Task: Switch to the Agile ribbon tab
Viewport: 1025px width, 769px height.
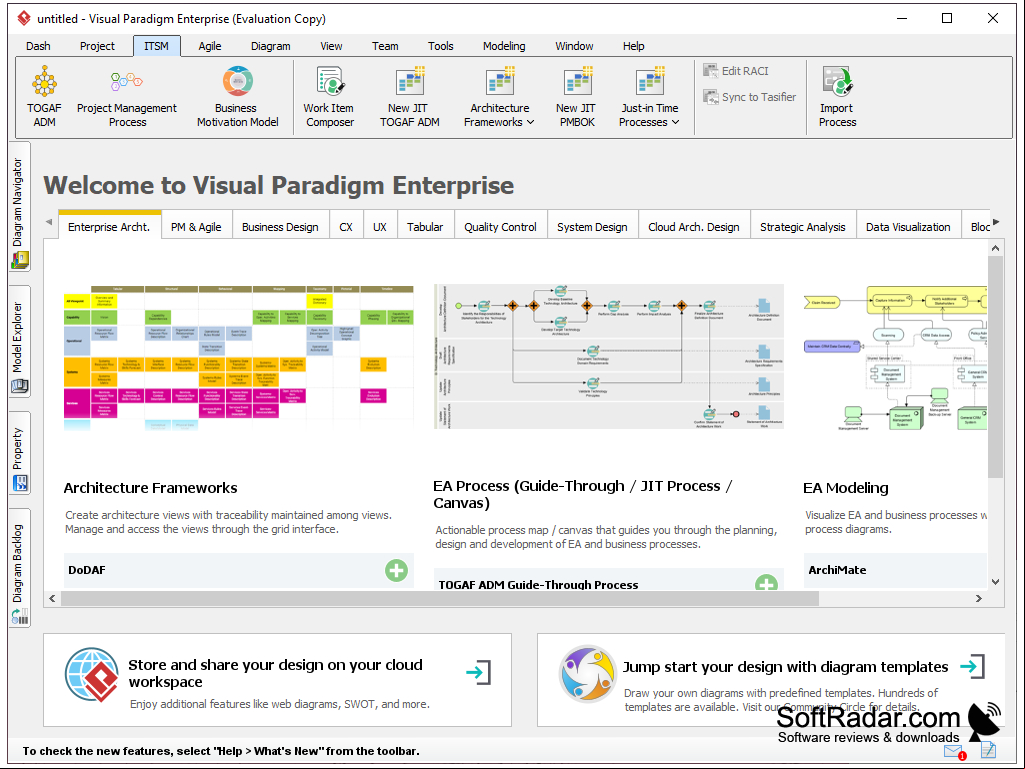Action: tap(210, 46)
